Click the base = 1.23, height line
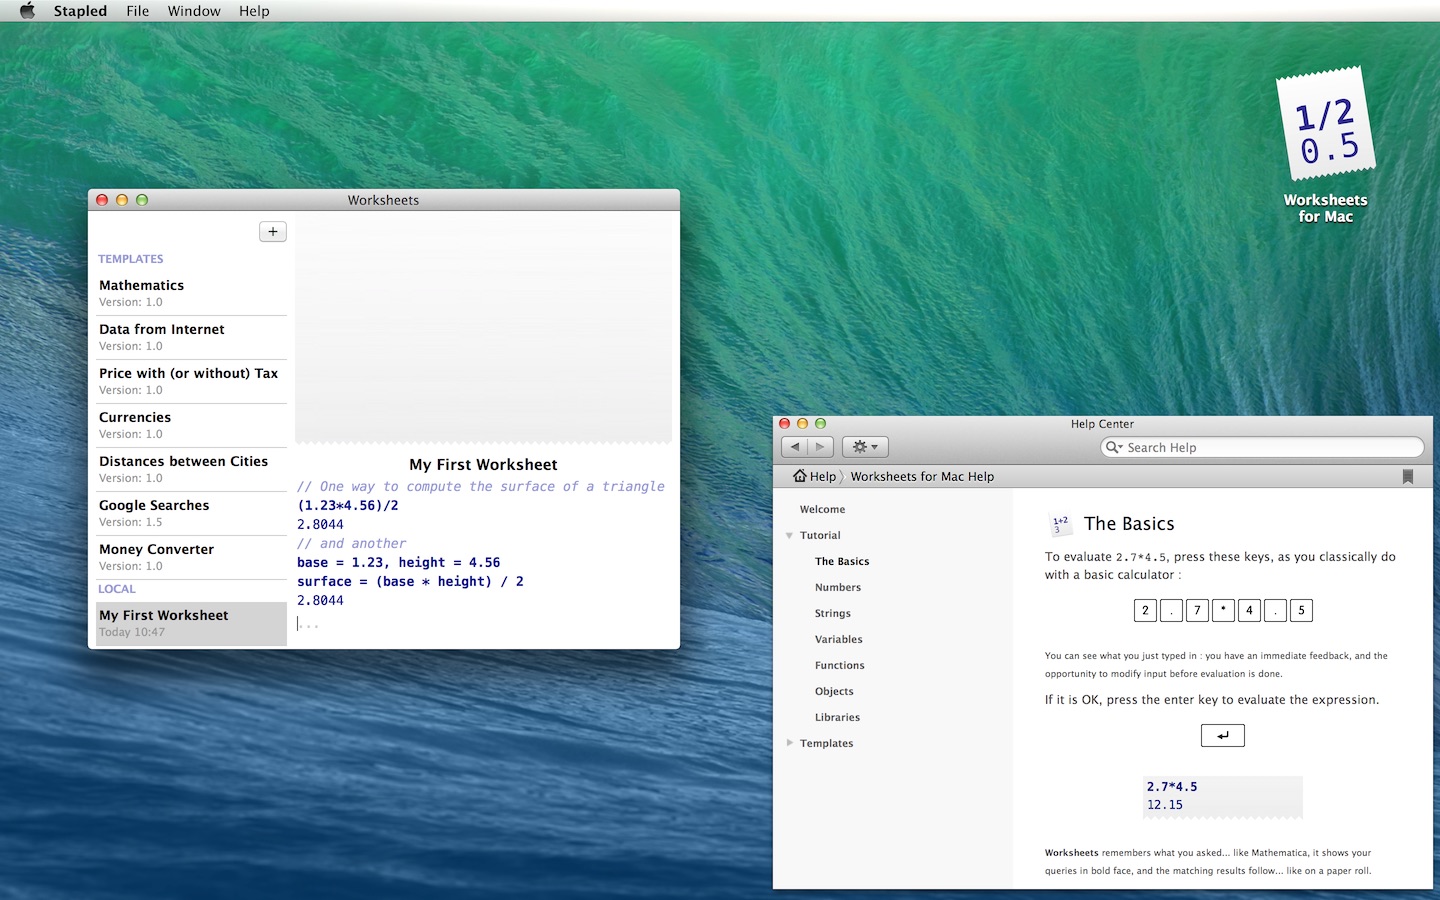 point(398,562)
